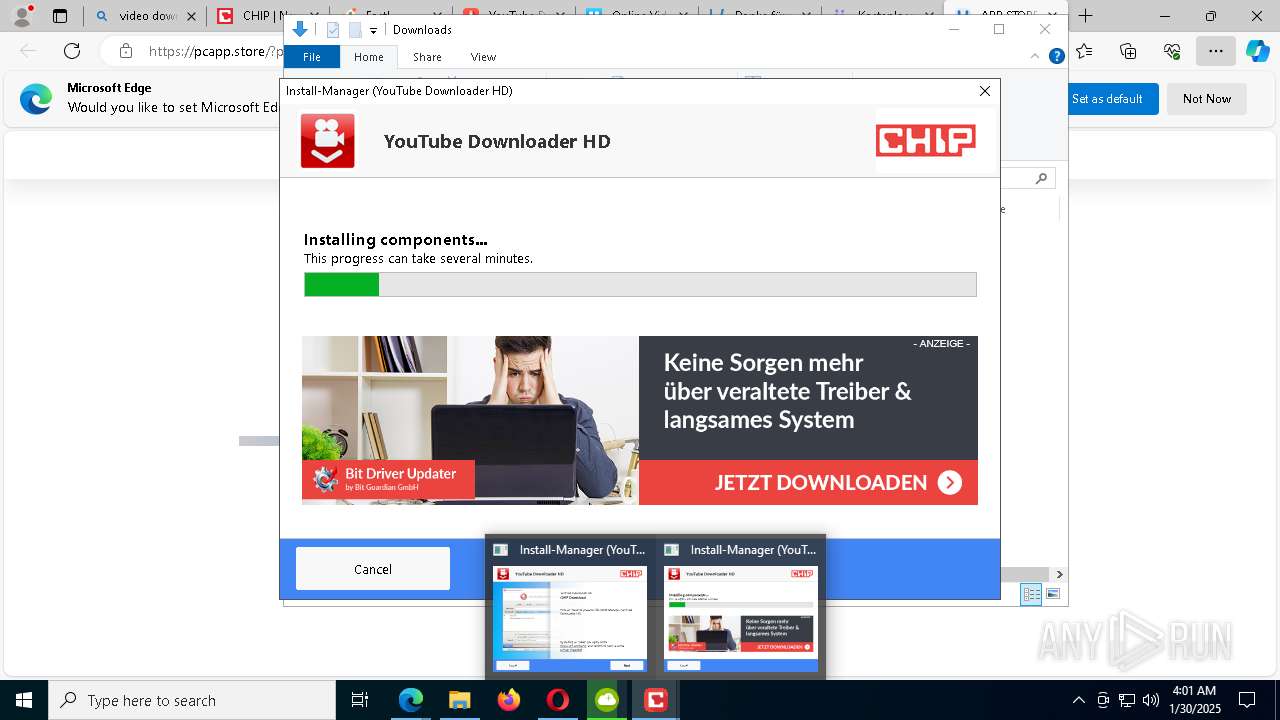Open the Windows Start menu
Viewport: 1280px width, 720px height.
tap(24, 700)
